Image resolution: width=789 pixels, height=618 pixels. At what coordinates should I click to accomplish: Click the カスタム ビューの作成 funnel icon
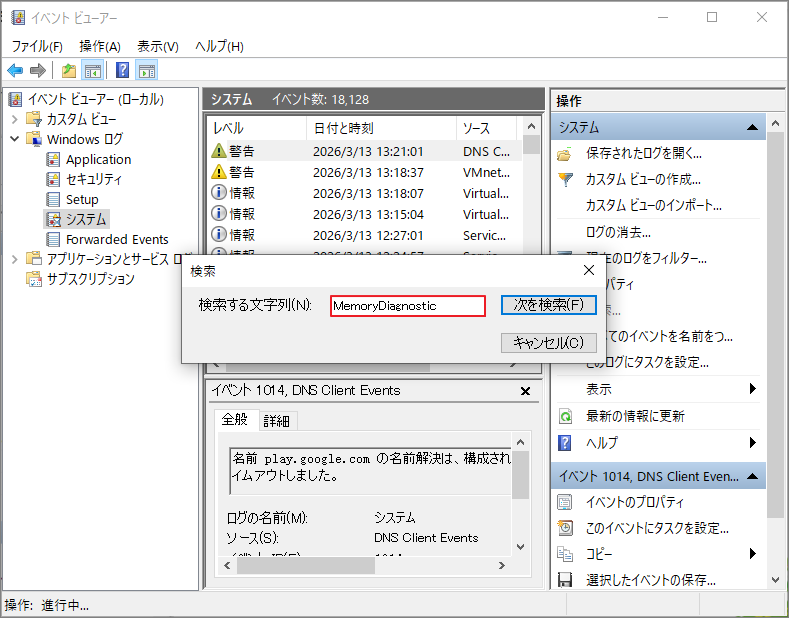pos(566,180)
